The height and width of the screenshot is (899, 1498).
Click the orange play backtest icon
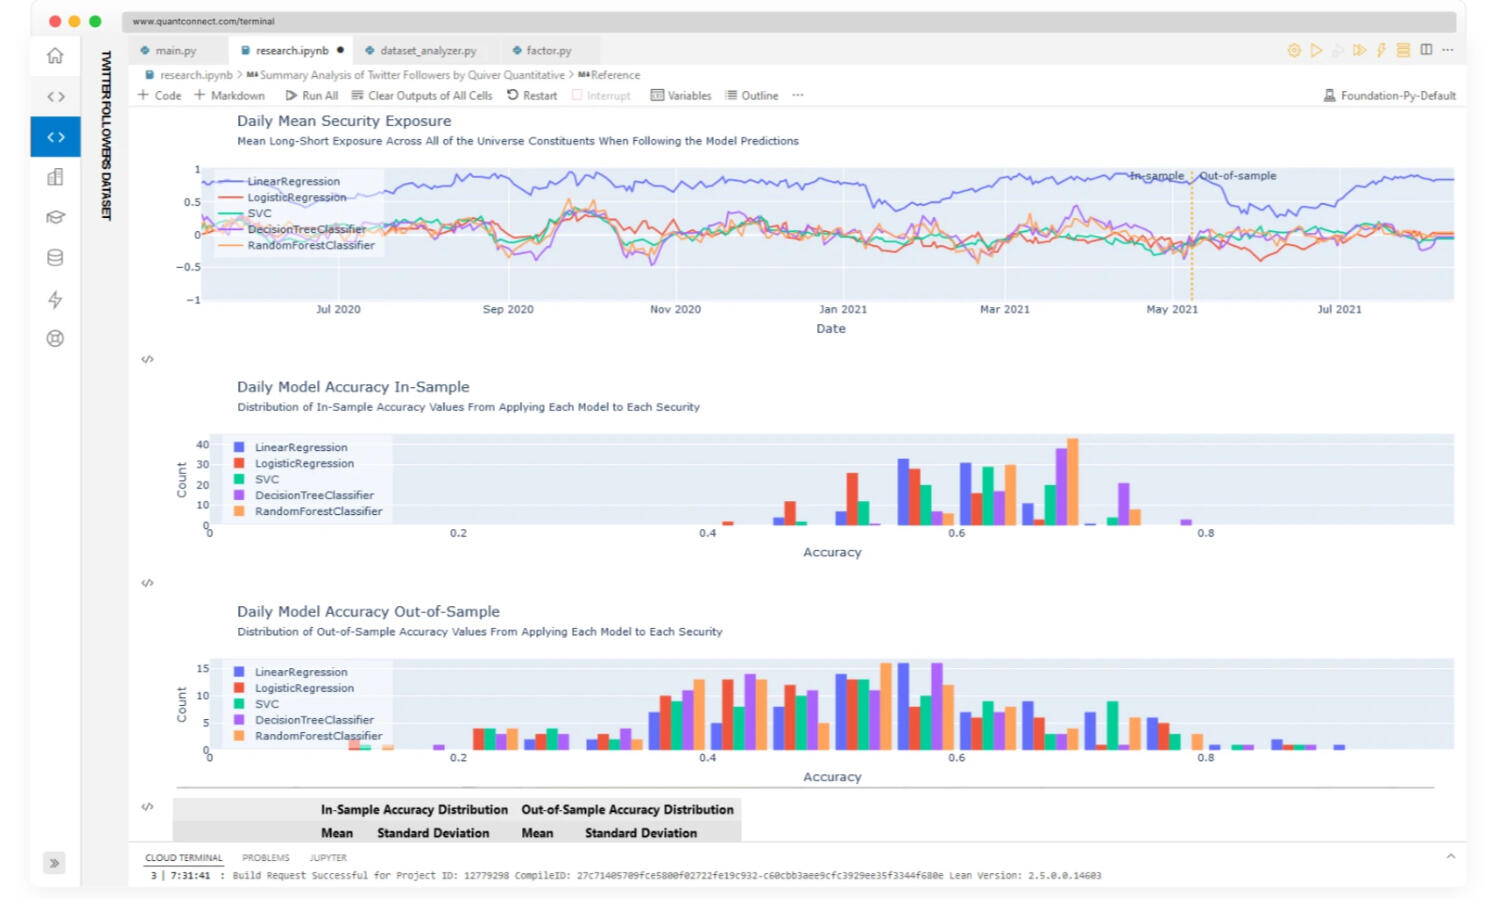(x=1316, y=50)
